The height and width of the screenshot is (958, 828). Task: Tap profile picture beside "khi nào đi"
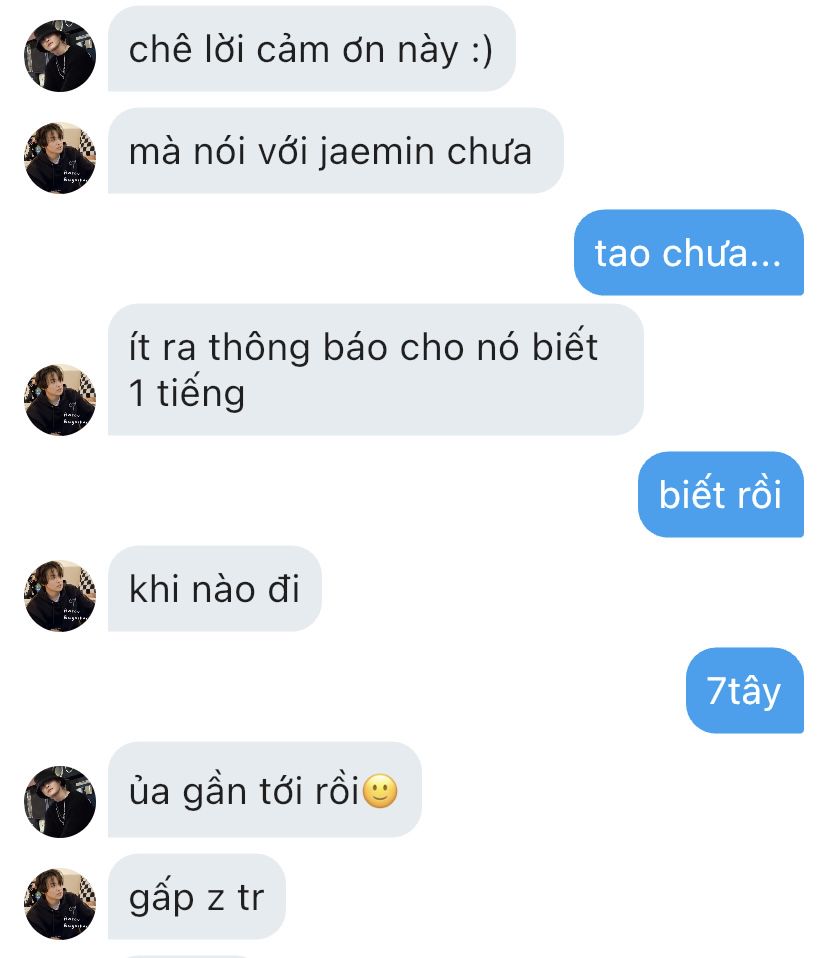[60, 596]
